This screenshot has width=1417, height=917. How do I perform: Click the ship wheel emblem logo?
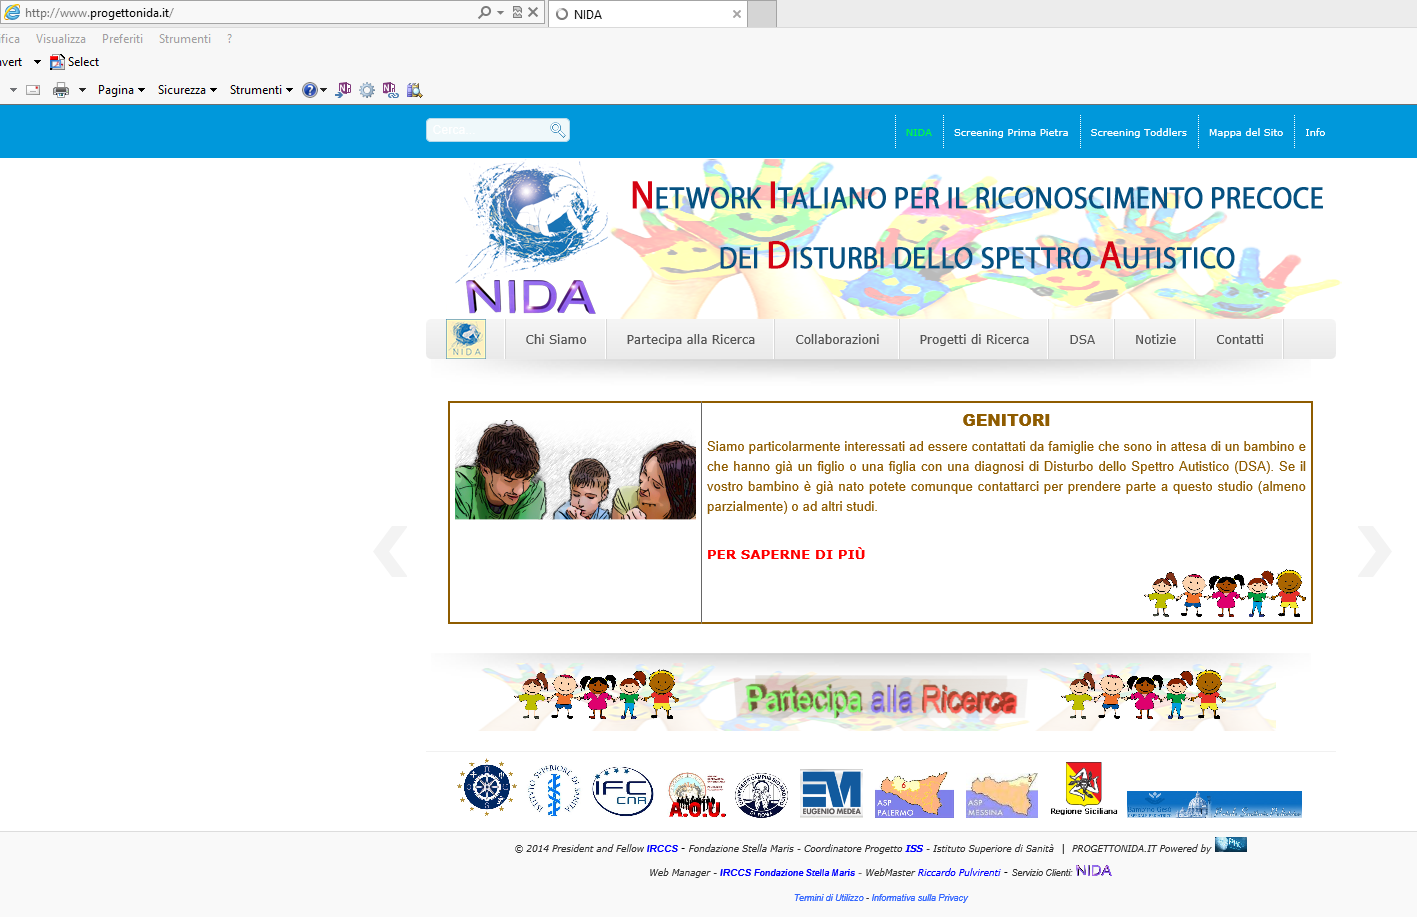pos(486,788)
